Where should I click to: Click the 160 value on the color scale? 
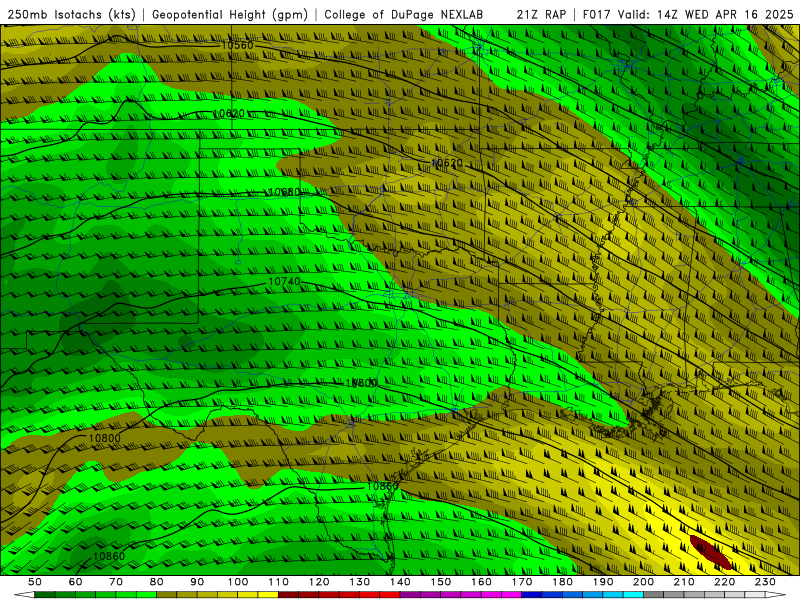tap(481, 582)
